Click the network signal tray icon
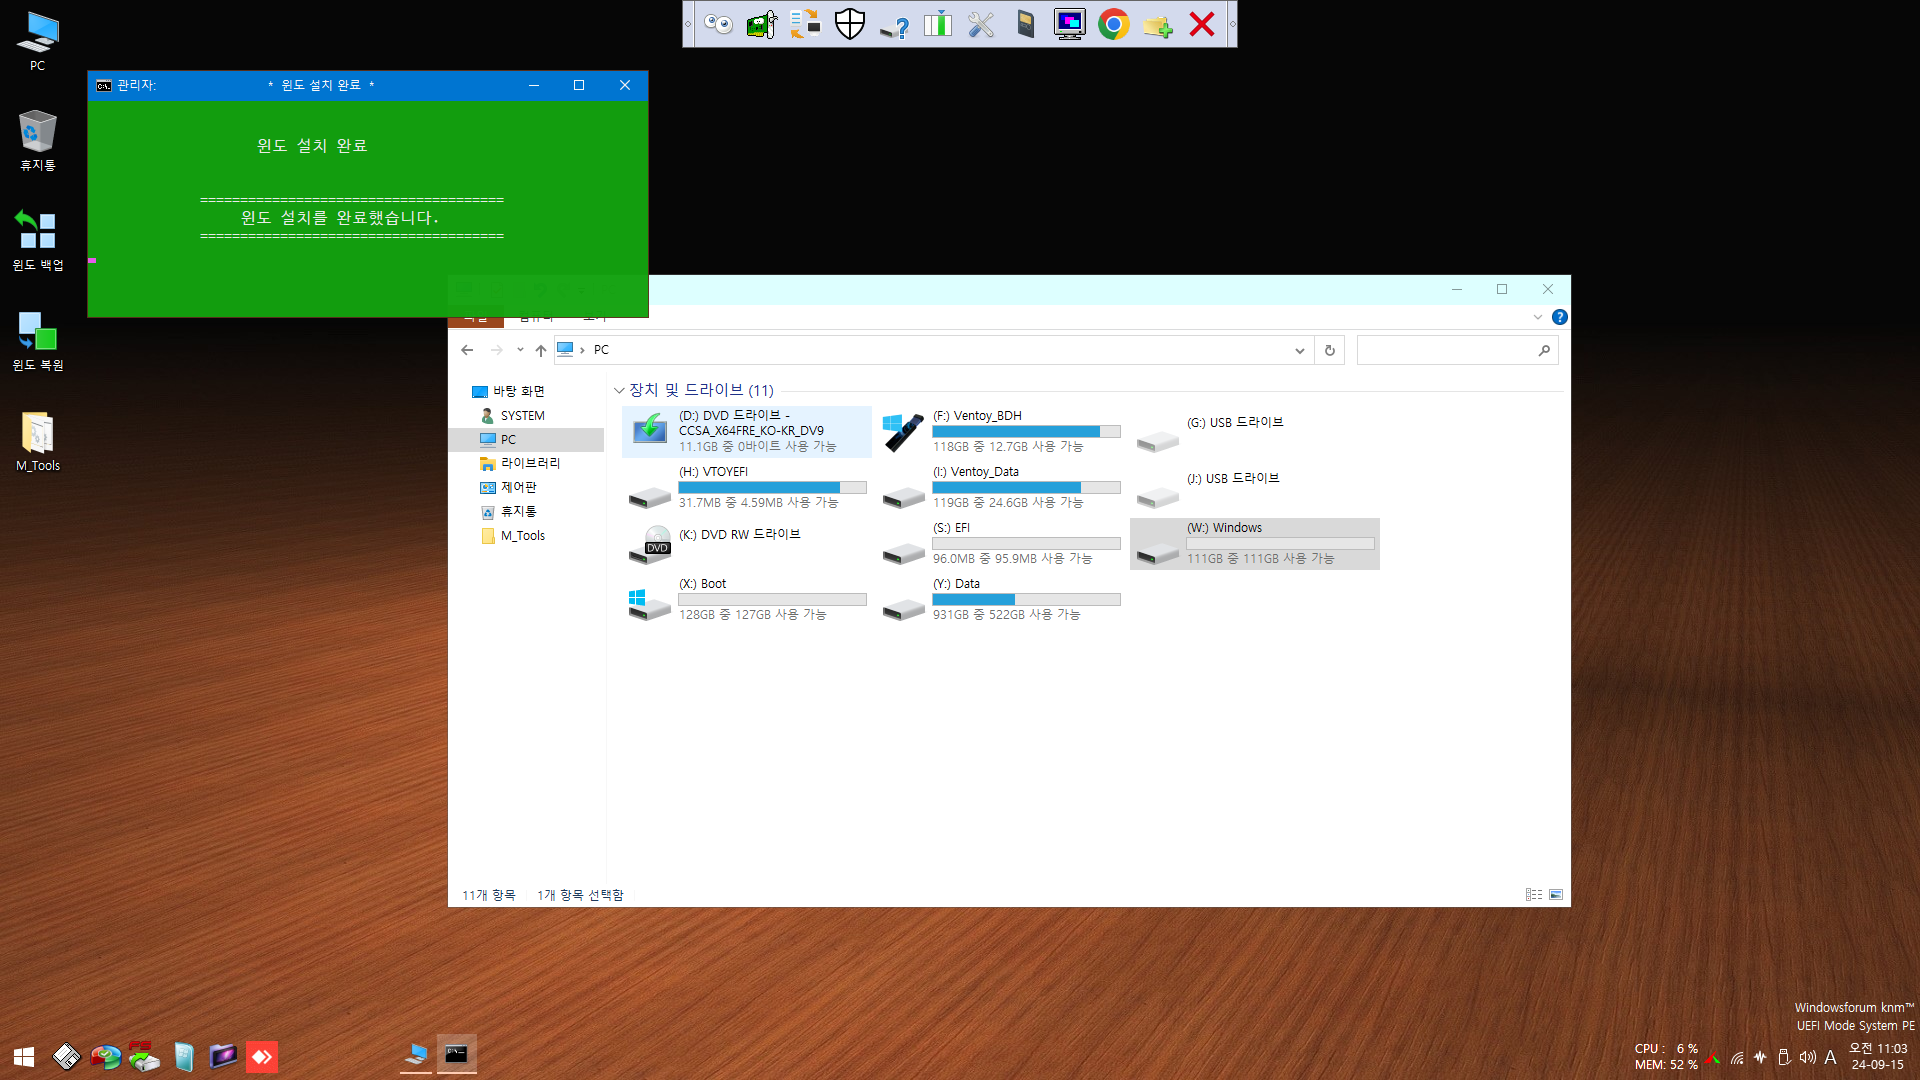The height and width of the screenshot is (1080, 1920). click(1738, 1057)
